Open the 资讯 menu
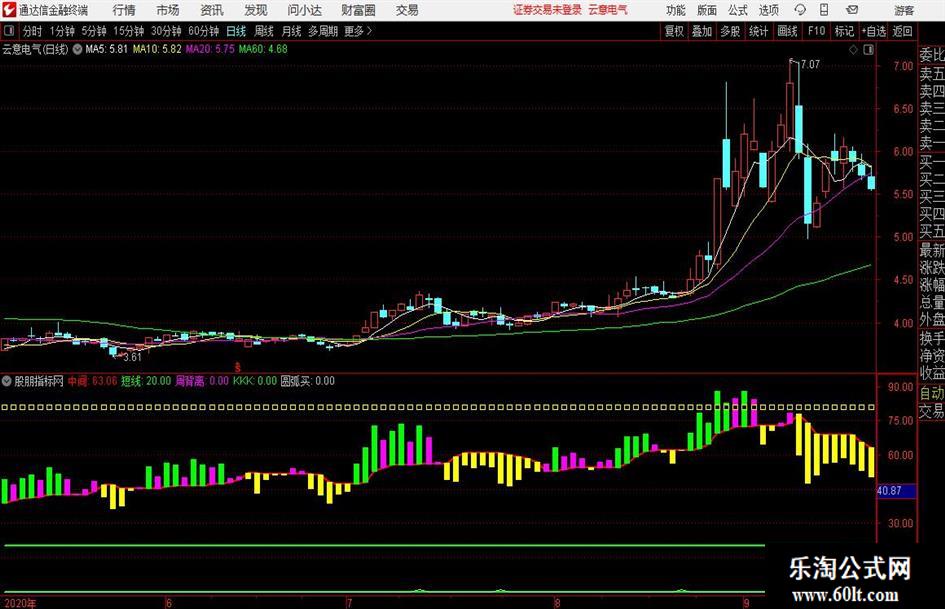This screenshot has width=945, height=609. click(212, 10)
